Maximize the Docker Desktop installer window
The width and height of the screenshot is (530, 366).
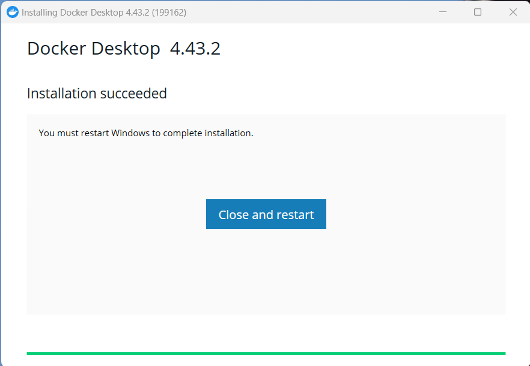click(477, 12)
